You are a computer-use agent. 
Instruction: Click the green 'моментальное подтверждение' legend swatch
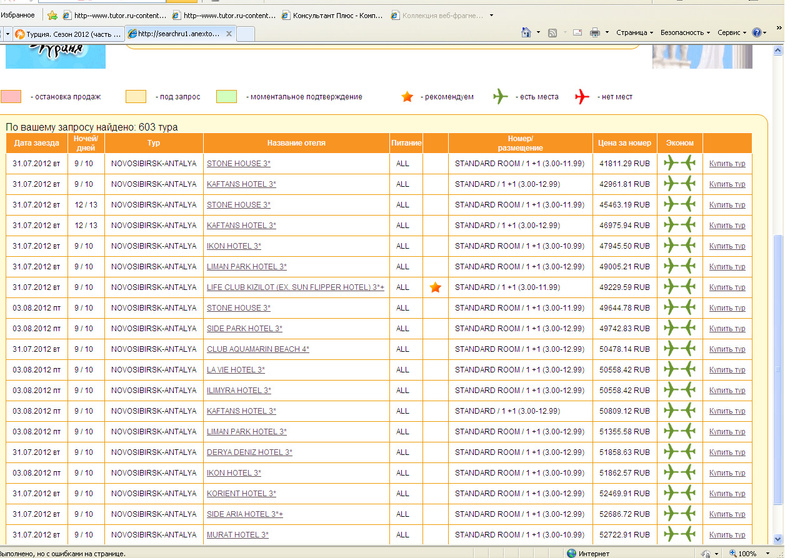[227, 97]
